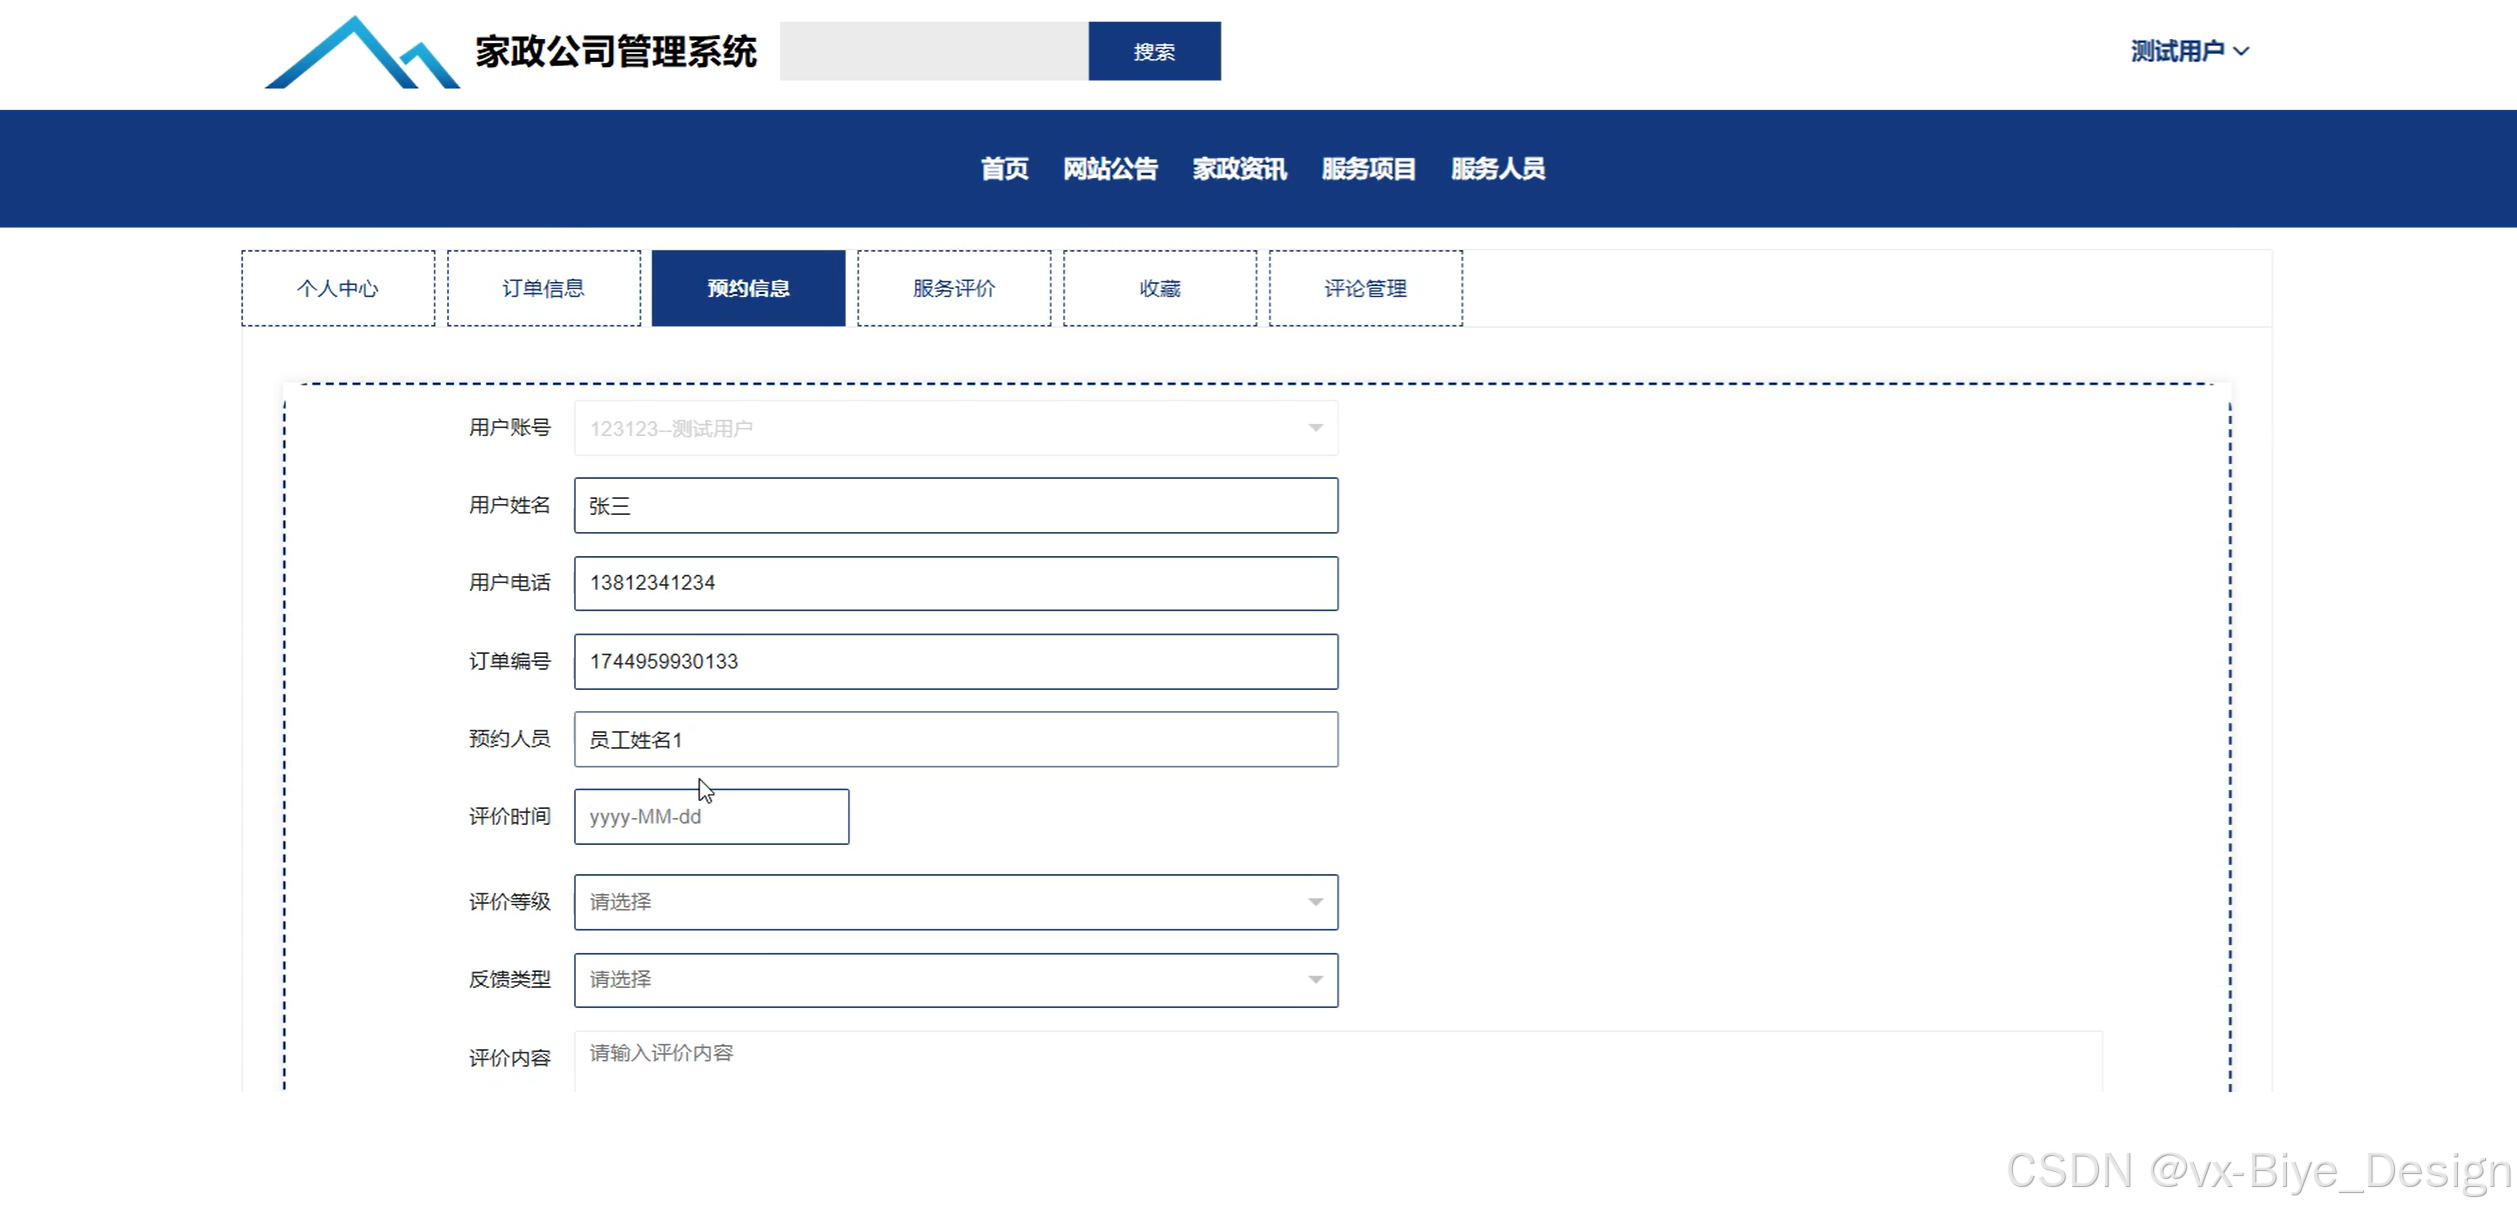Open the 测试用户 account dropdown
Image resolution: width=2517 pixels, height=1211 pixels.
[2188, 51]
